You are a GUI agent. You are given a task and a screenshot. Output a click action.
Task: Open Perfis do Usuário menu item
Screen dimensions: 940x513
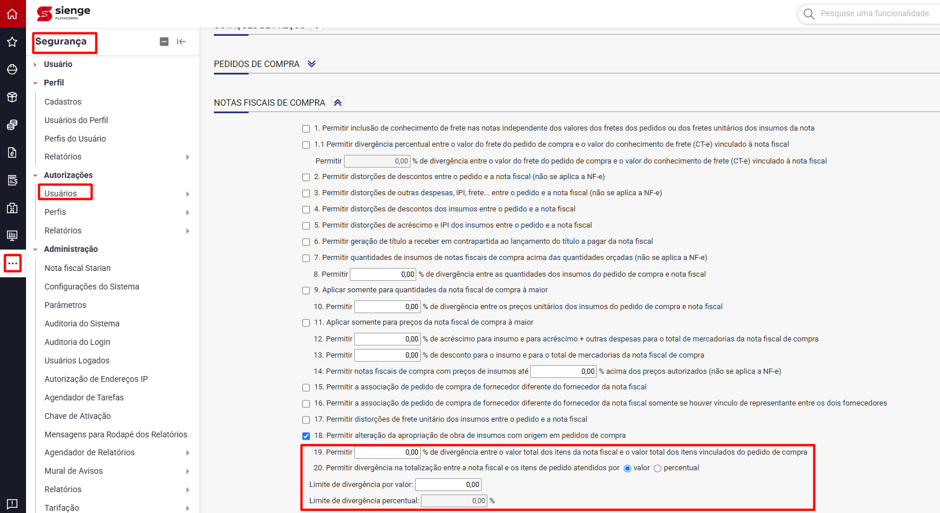(75, 138)
